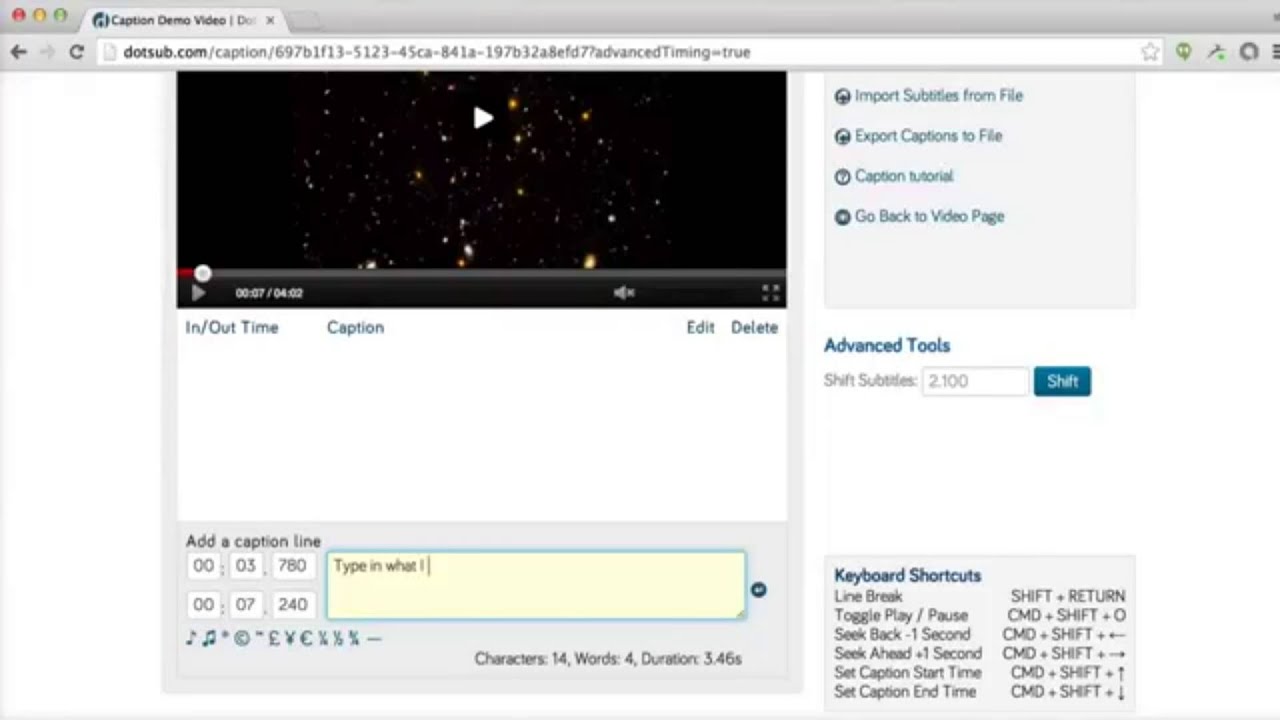Insert the yen symbol

click(x=290, y=638)
